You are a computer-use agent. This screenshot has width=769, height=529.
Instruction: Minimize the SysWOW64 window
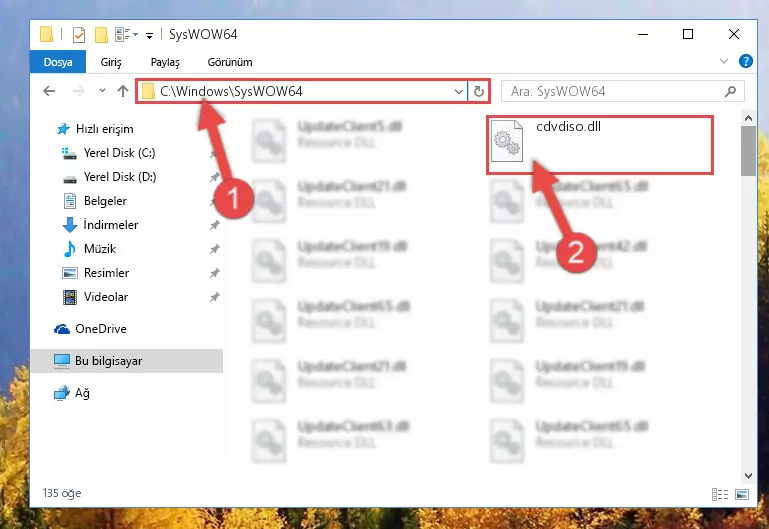point(643,34)
